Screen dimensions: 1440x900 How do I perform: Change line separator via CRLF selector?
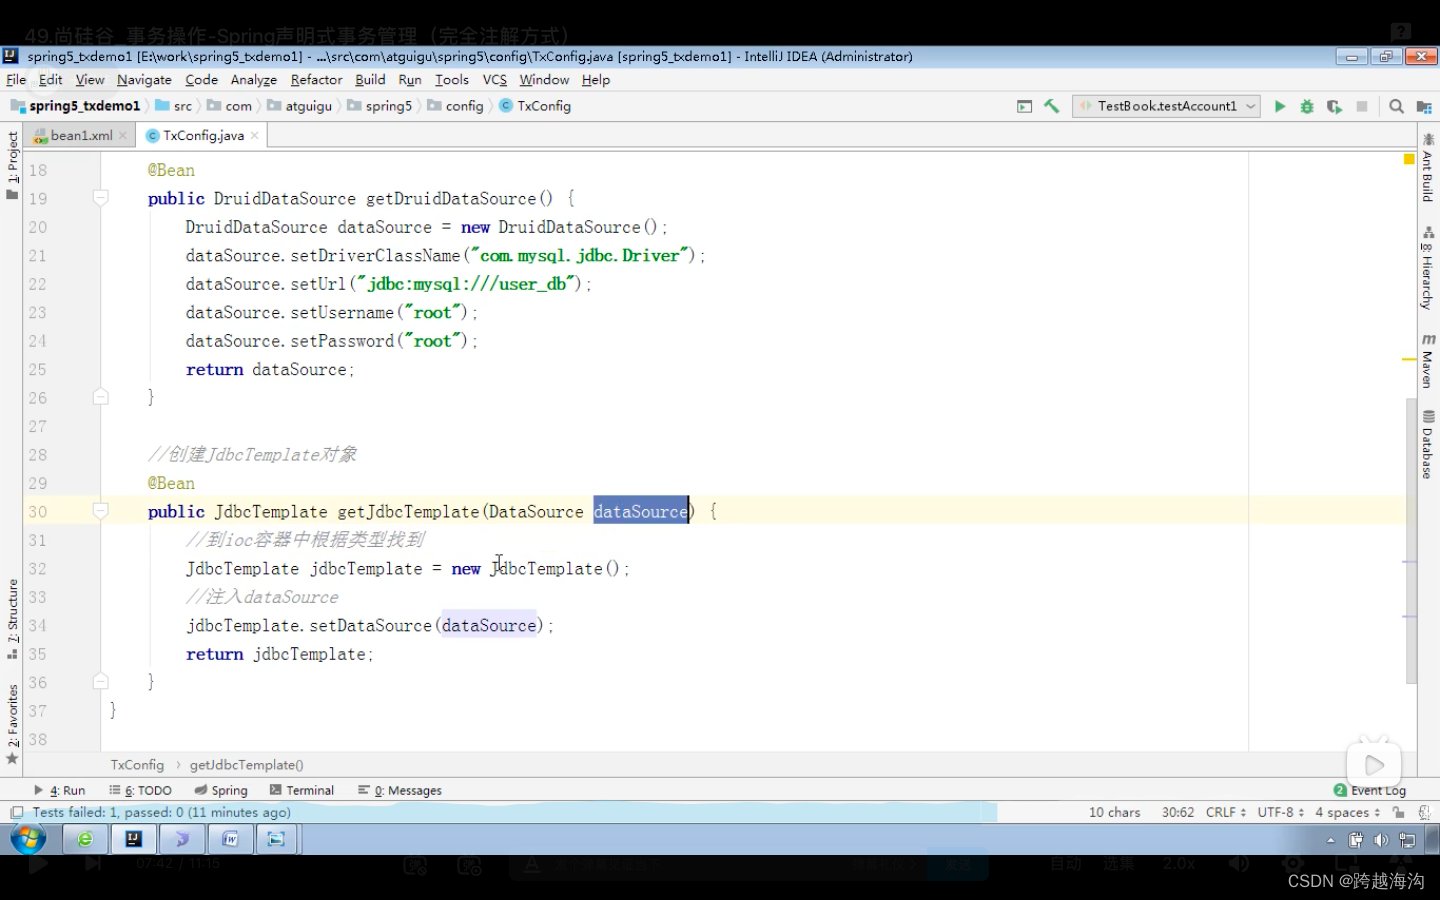(x=1226, y=812)
